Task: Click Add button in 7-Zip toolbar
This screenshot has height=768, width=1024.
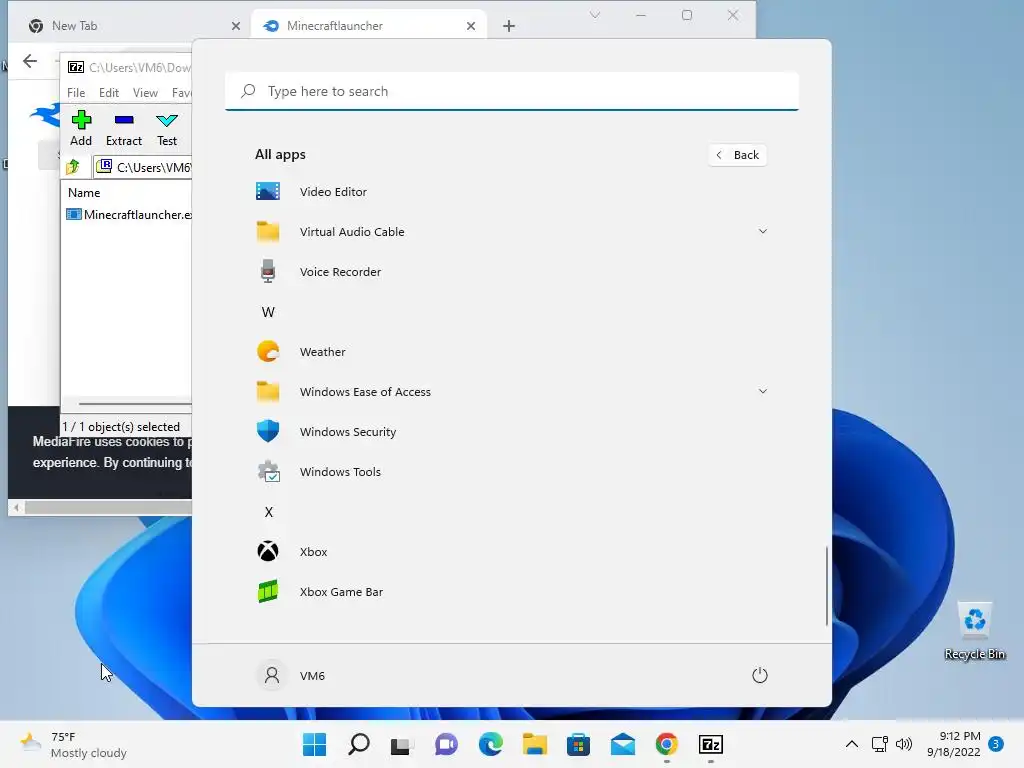Action: coord(81,128)
